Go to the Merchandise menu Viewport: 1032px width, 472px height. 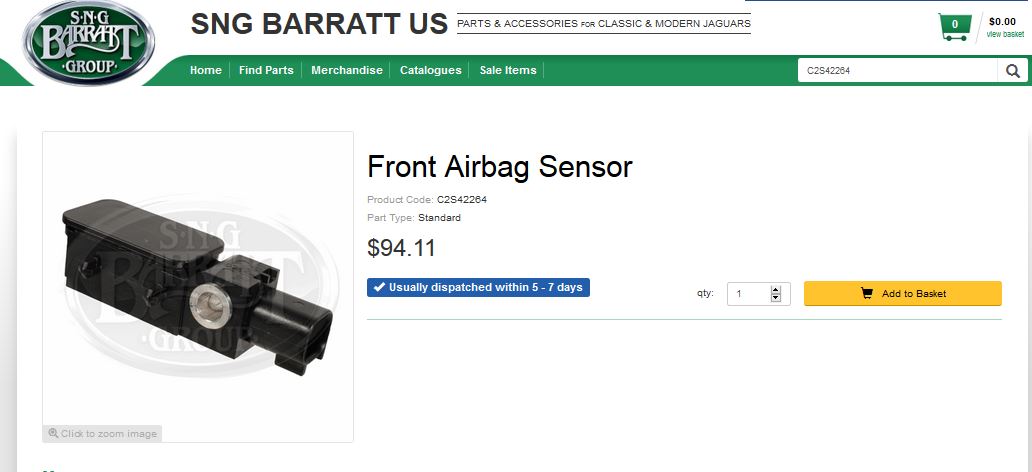[347, 70]
